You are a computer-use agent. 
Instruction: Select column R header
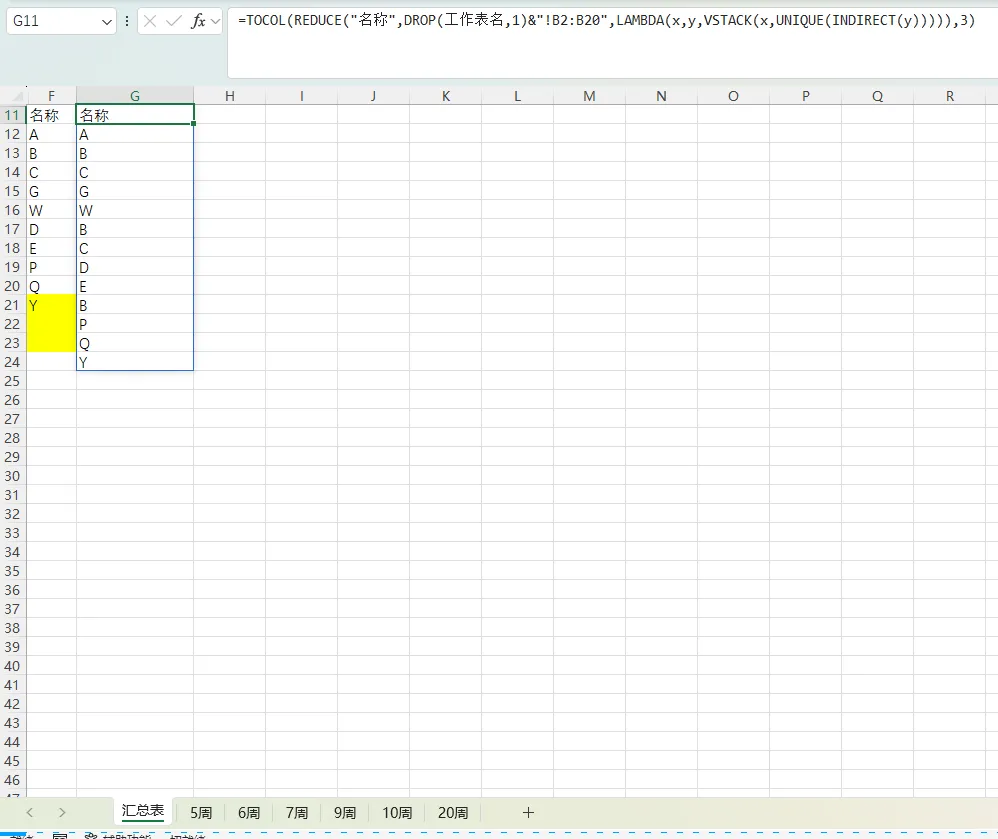pos(950,96)
